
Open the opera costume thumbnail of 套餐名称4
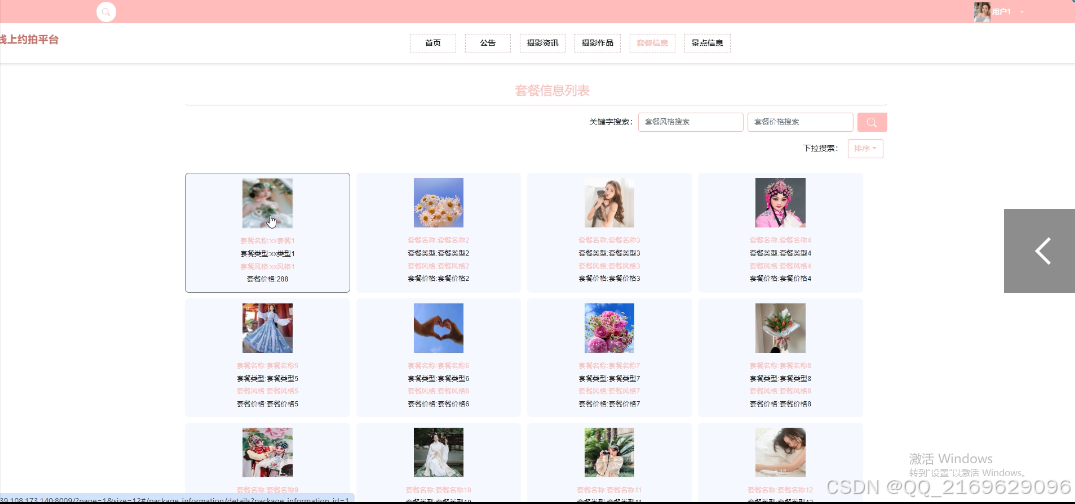(x=780, y=203)
